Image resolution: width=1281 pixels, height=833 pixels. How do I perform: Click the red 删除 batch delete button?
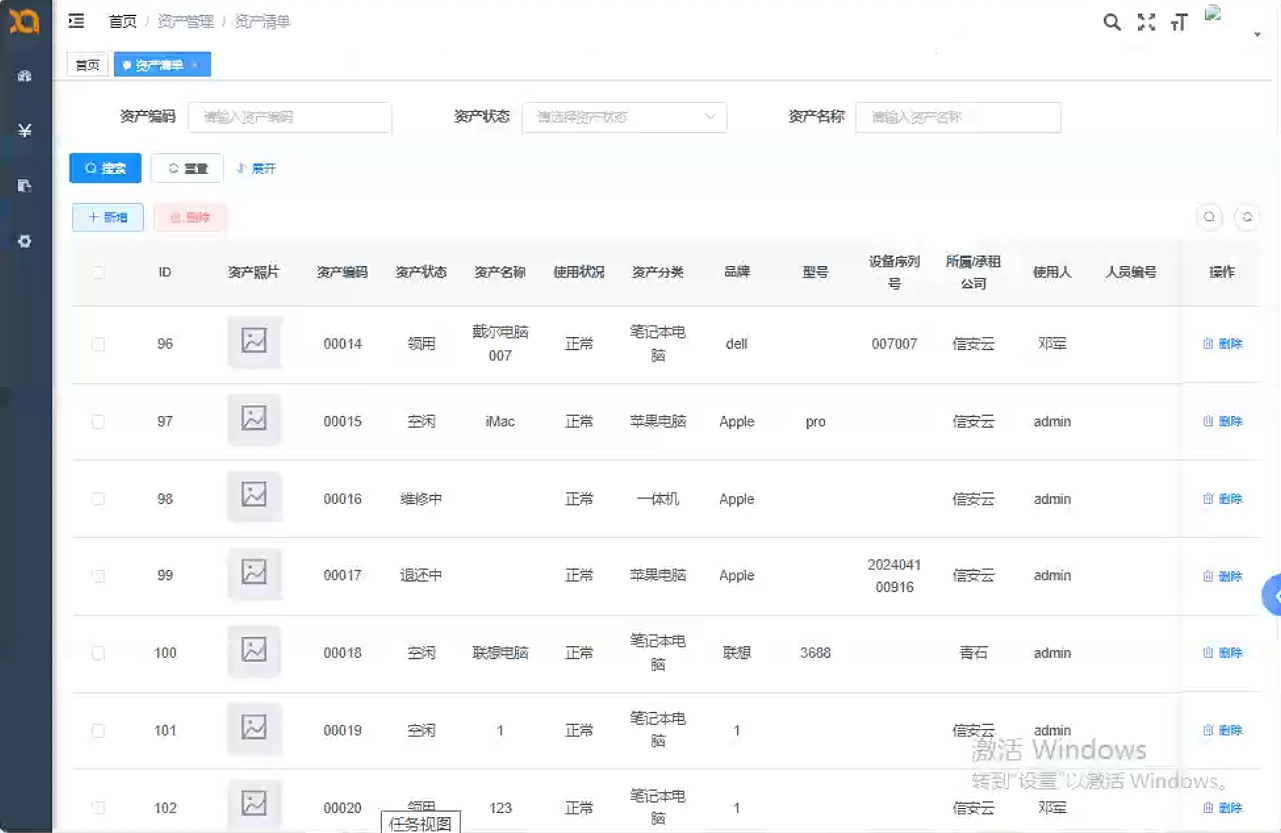tap(190, 217)
